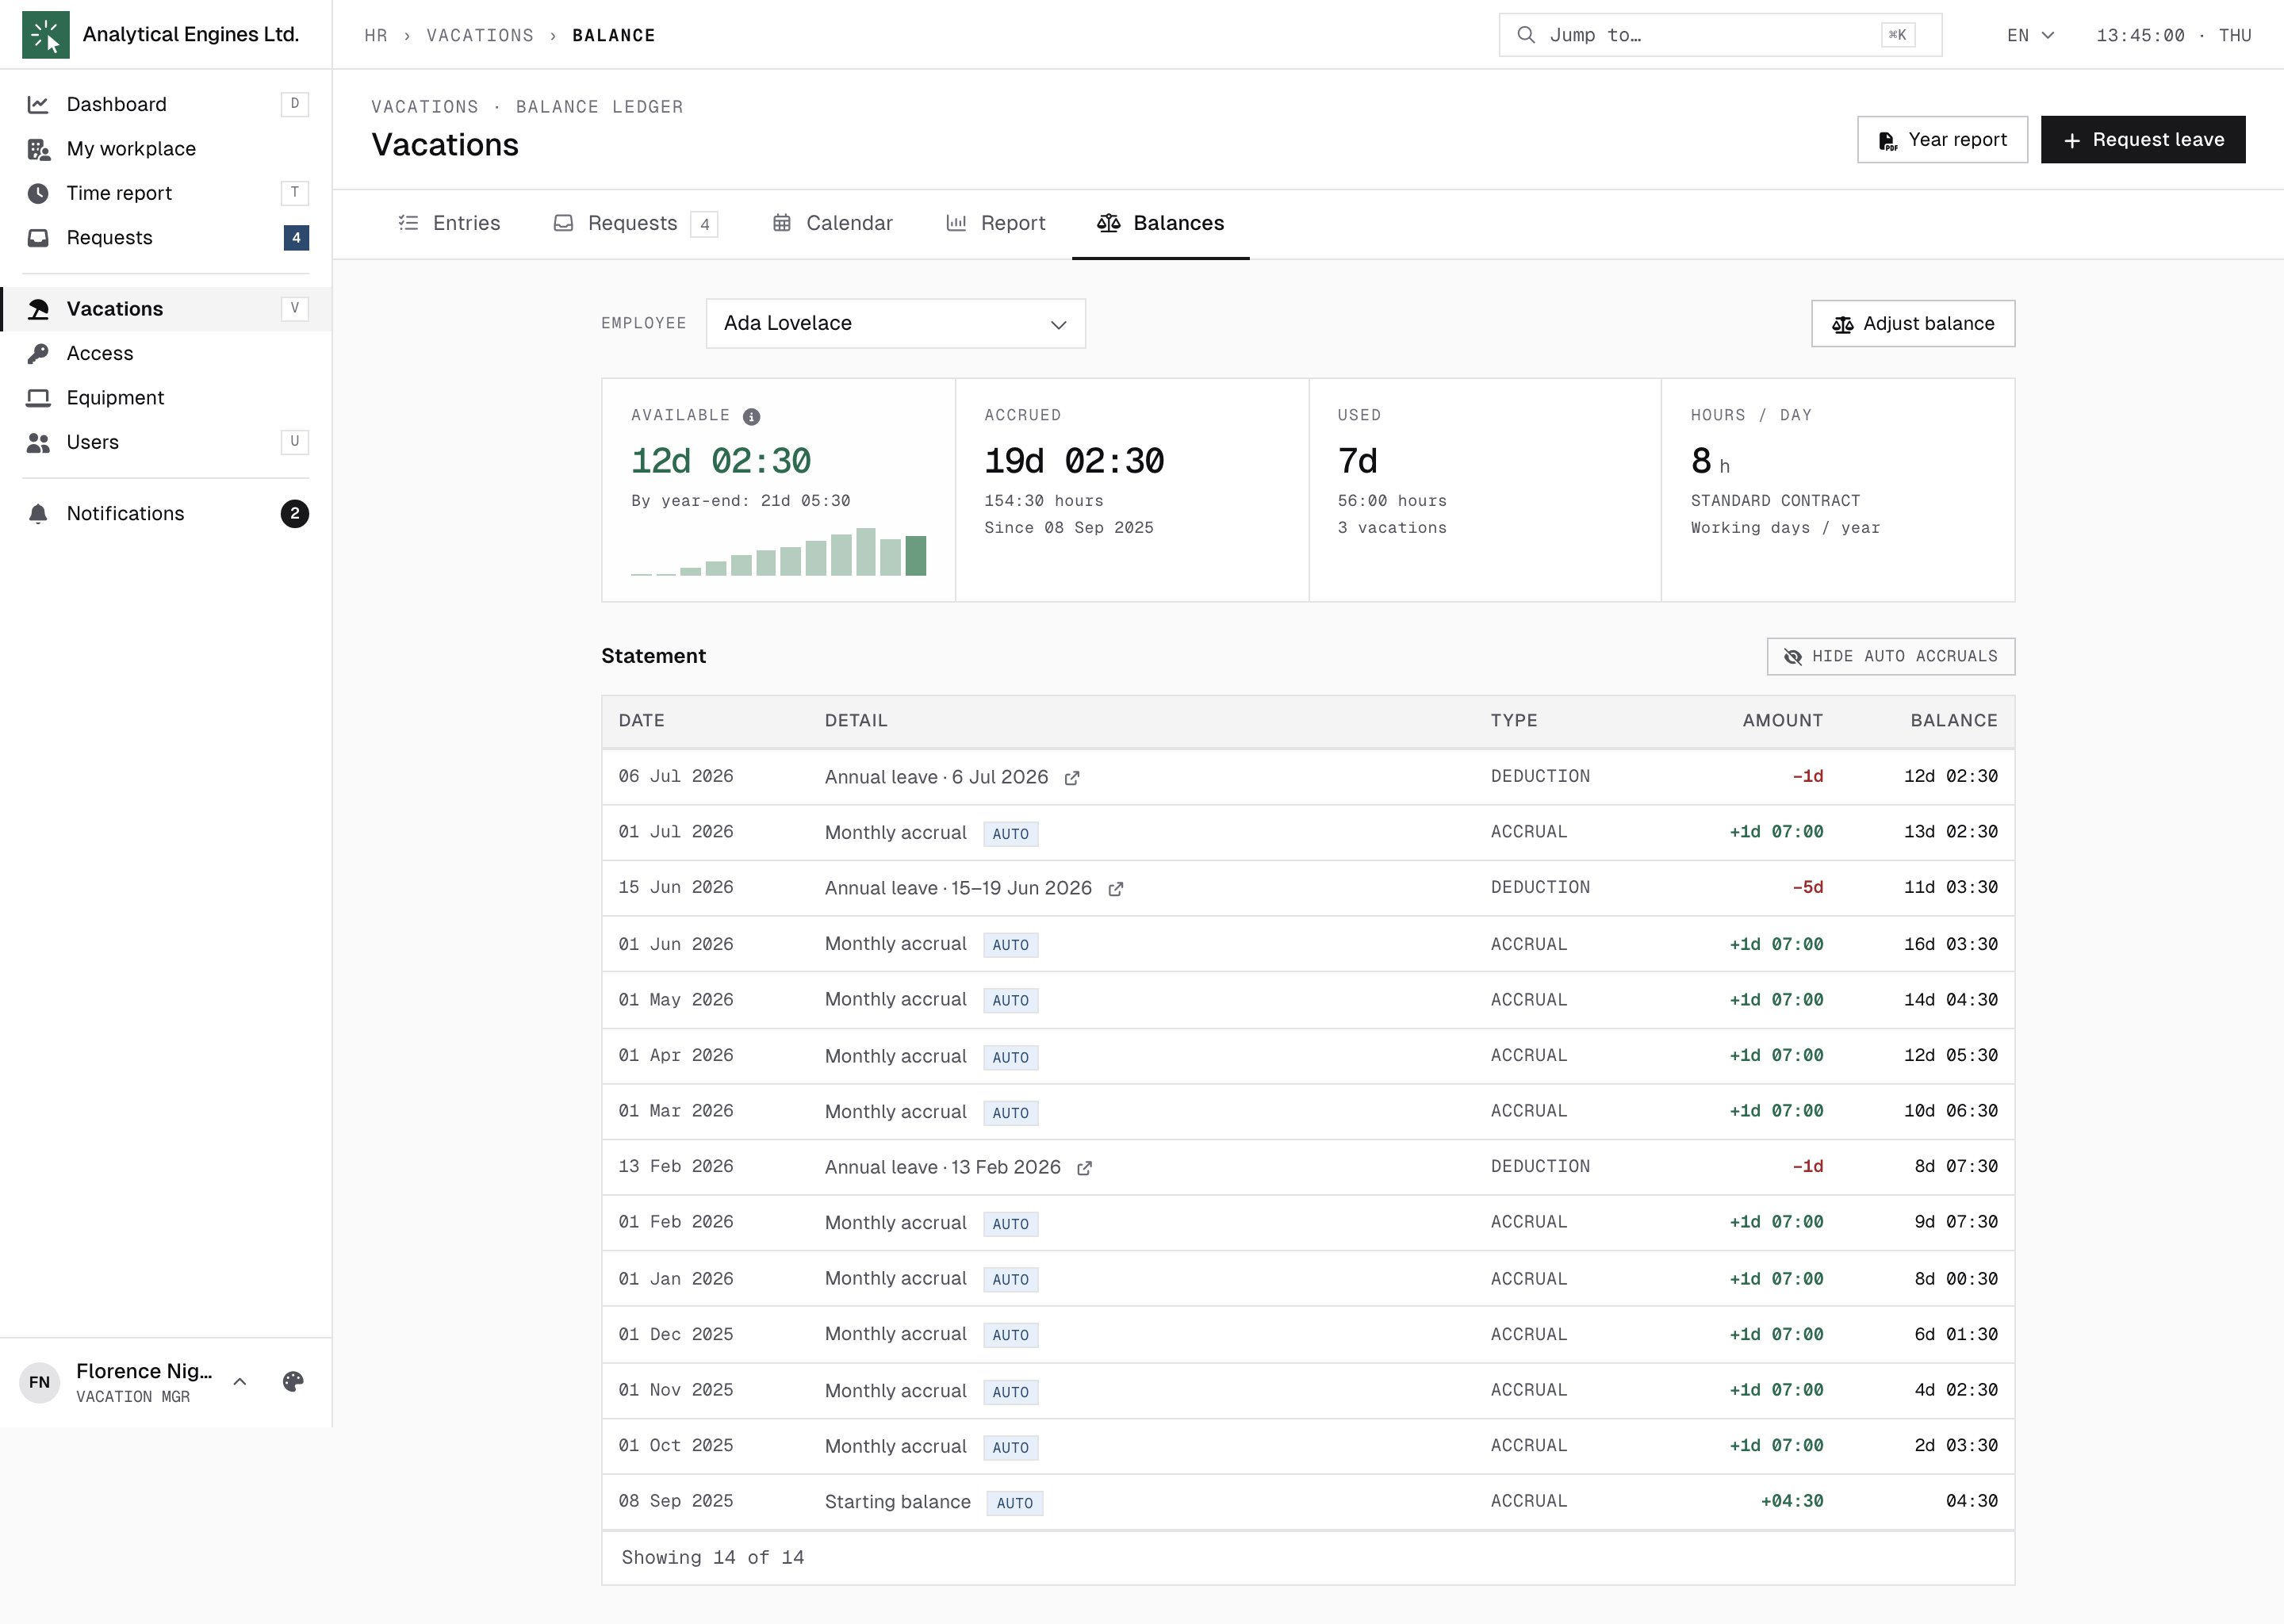Click the sidebar Requests badge 4
The height and width of the screenshot is (1624, 2284).
tap(296, 238)
